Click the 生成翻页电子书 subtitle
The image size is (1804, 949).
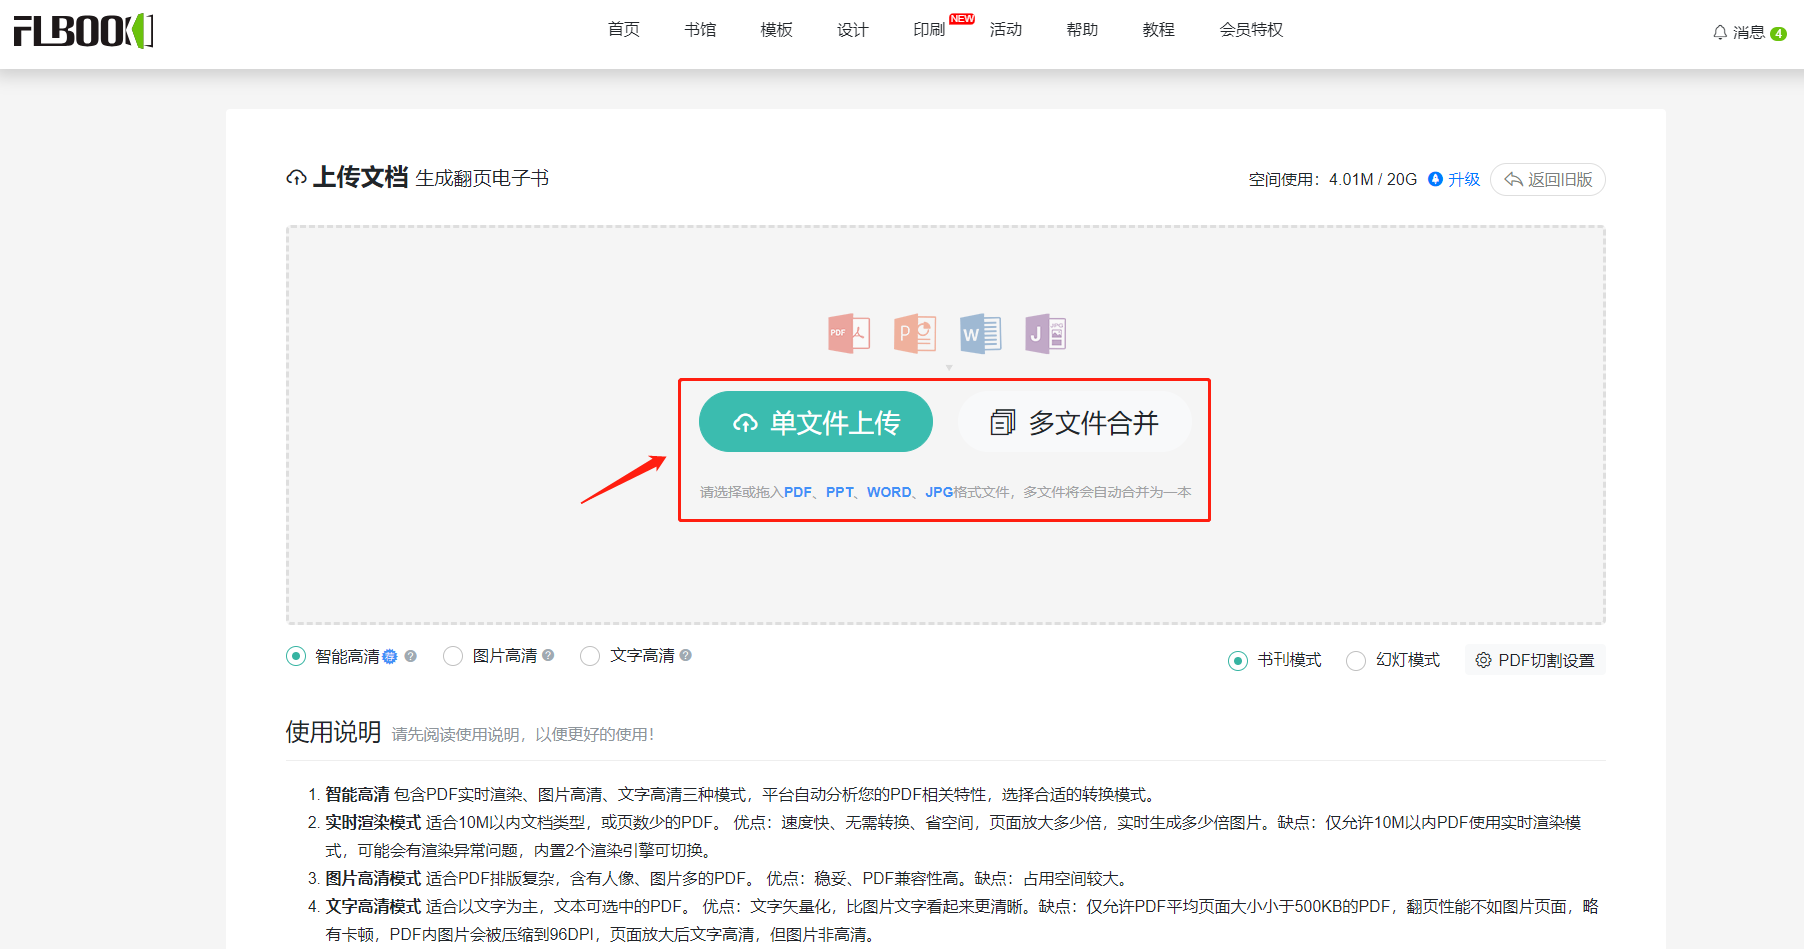point(482,178)
